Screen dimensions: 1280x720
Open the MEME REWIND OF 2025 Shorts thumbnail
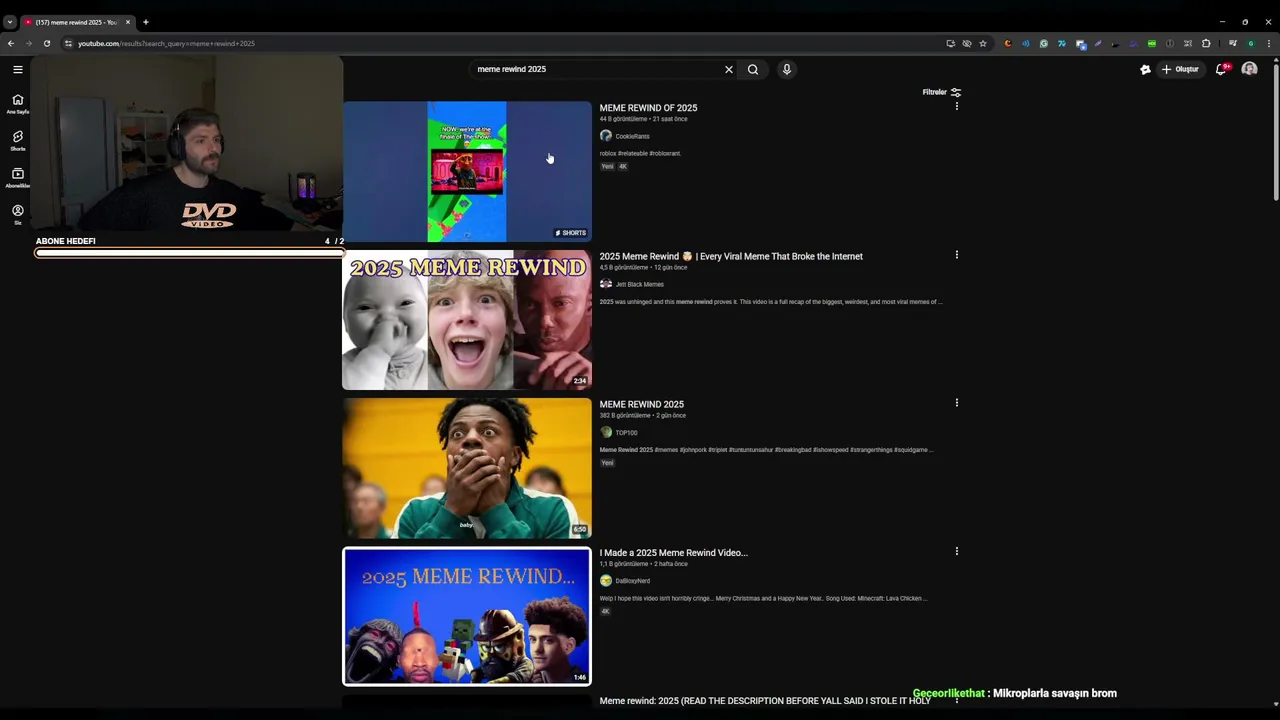[467, 172]
